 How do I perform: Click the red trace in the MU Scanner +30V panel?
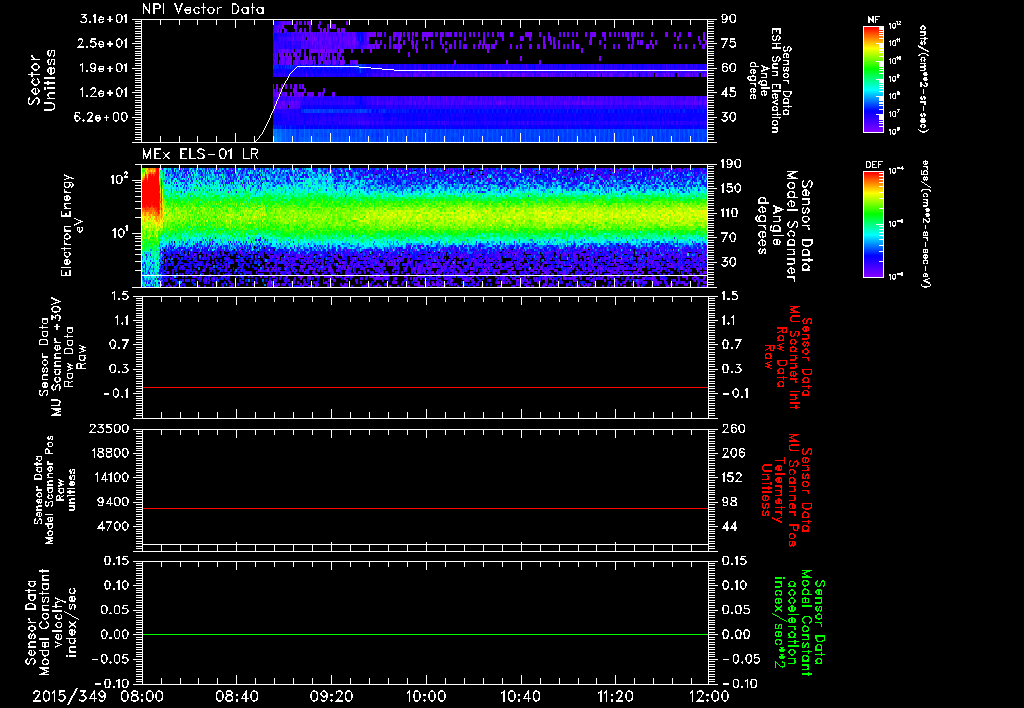coord(424,387)
